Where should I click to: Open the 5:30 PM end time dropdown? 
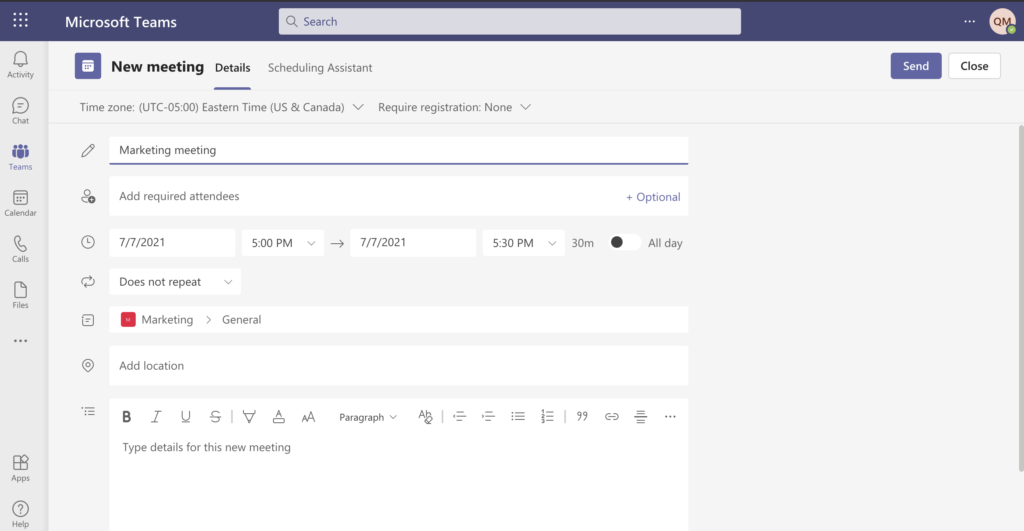[x=524, y=243]
